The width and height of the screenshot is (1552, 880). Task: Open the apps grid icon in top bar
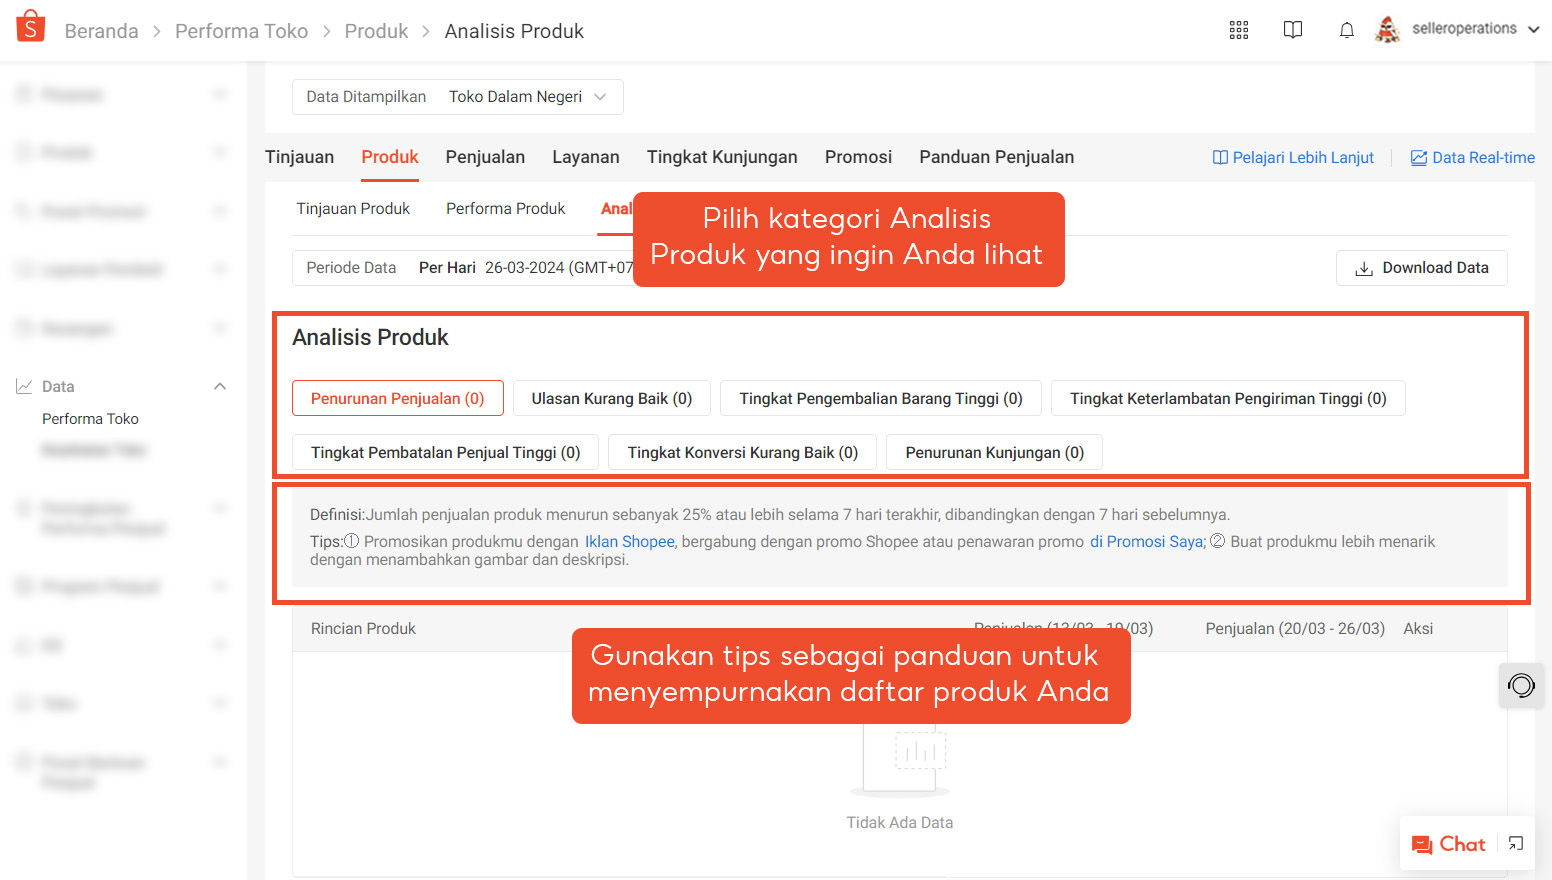coord(1238,30)
